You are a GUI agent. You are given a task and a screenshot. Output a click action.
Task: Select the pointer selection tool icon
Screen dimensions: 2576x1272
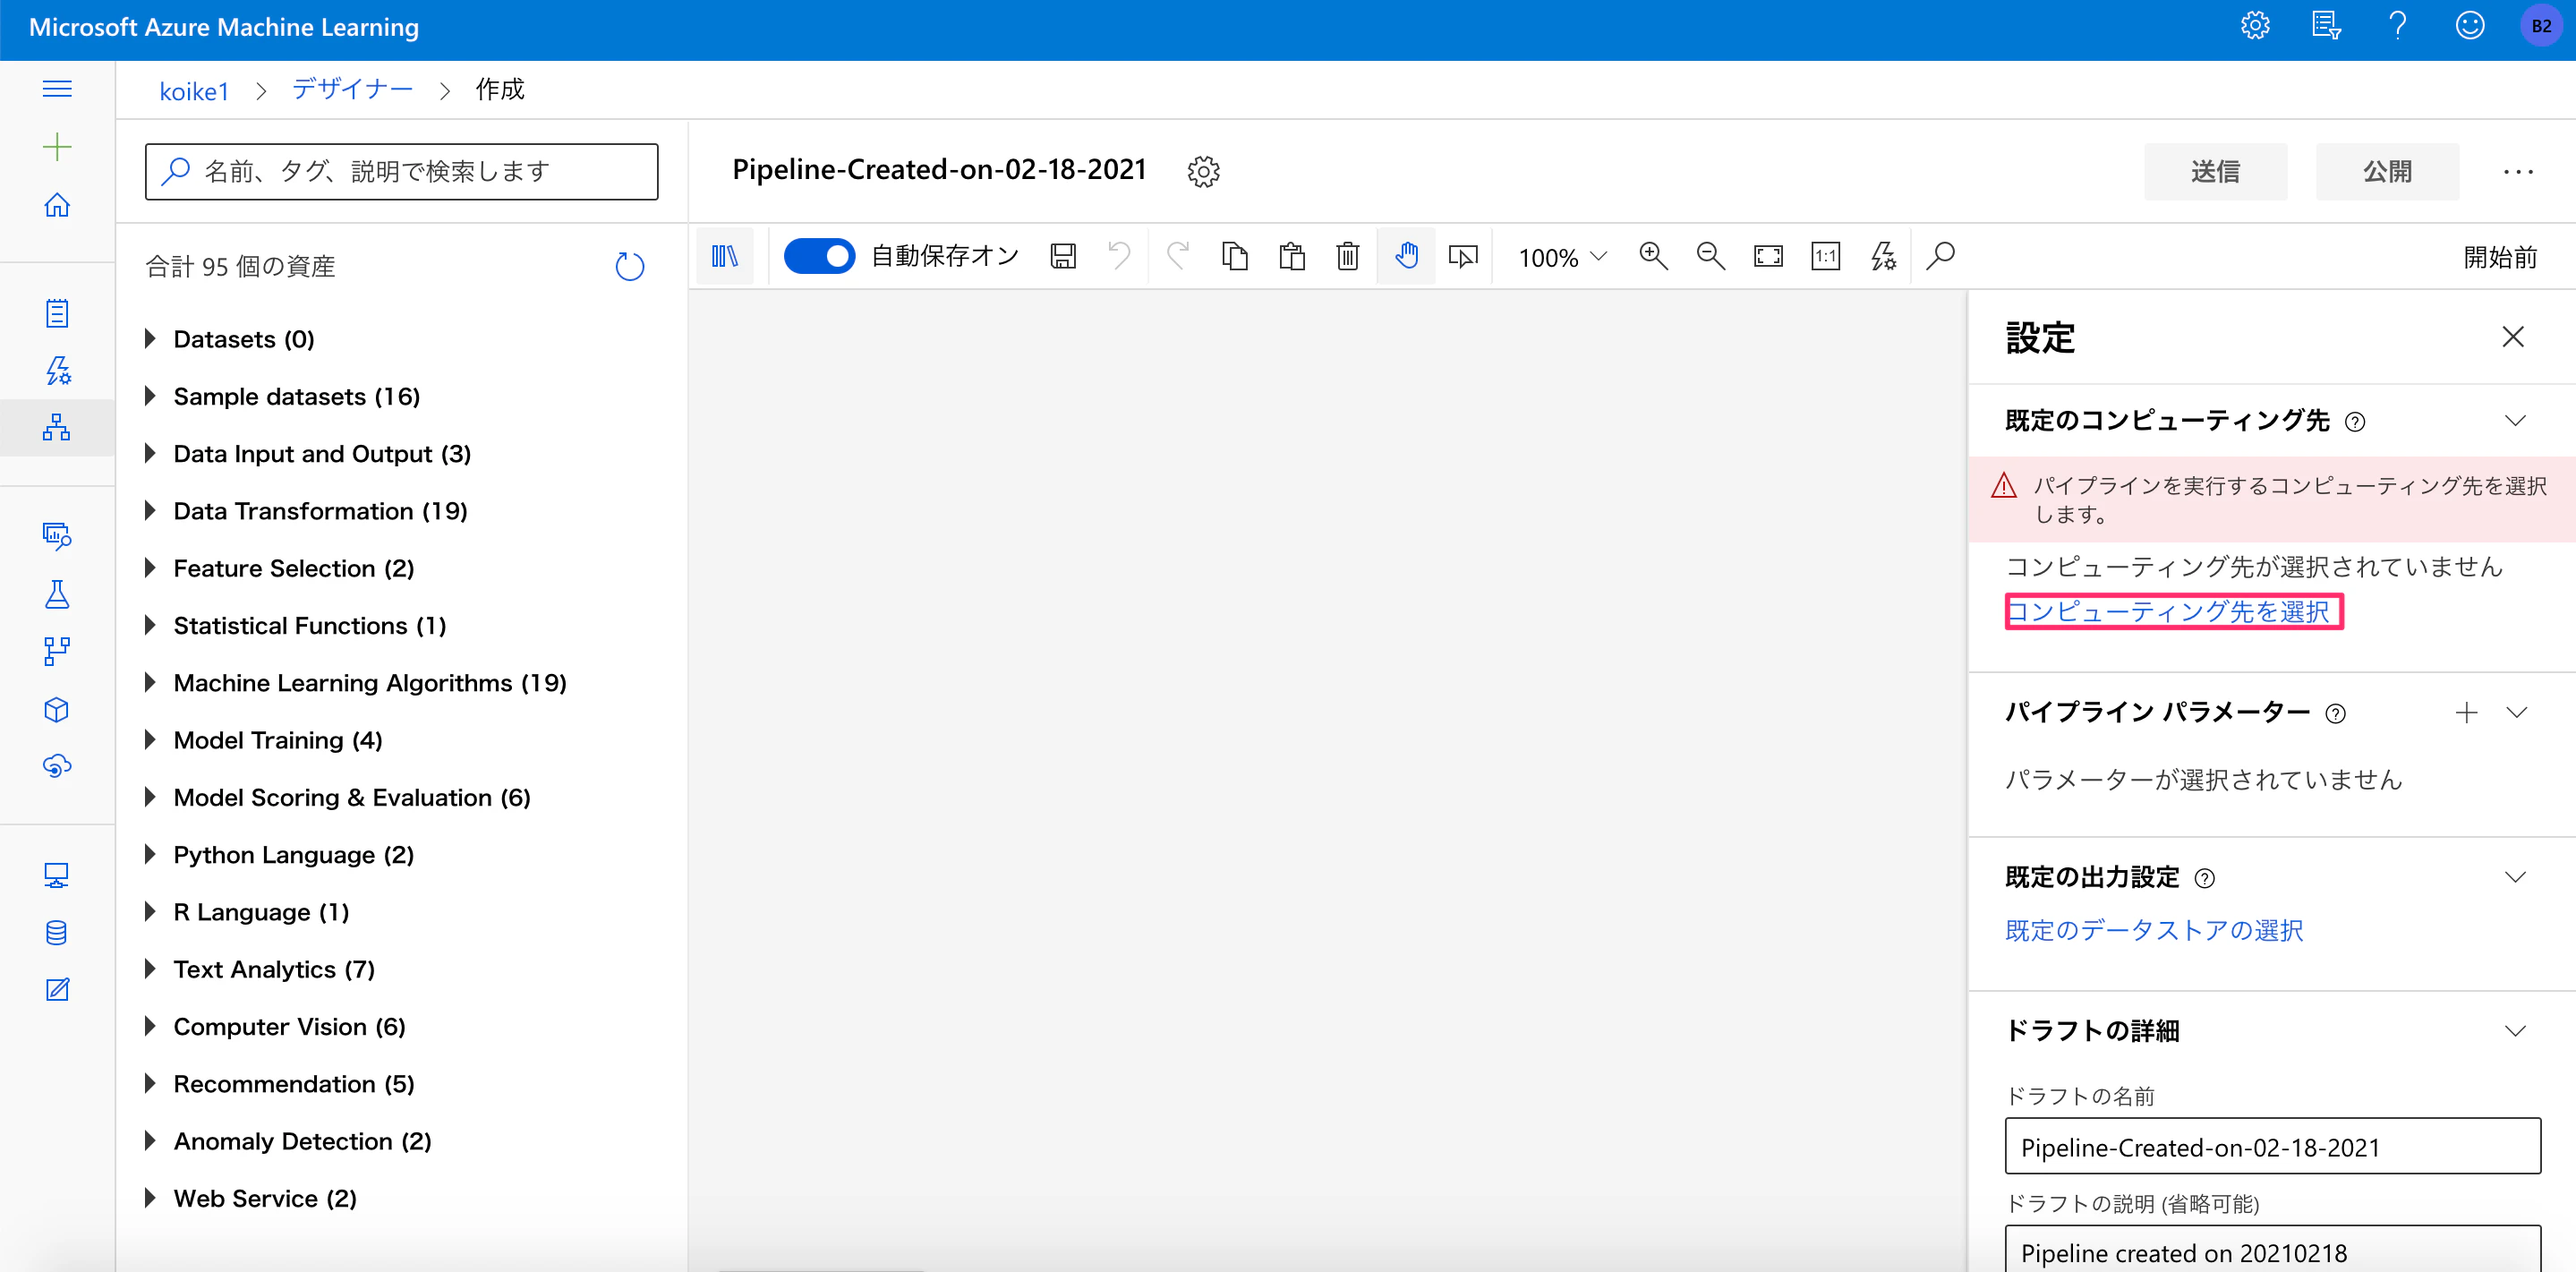pos(1463,256)
